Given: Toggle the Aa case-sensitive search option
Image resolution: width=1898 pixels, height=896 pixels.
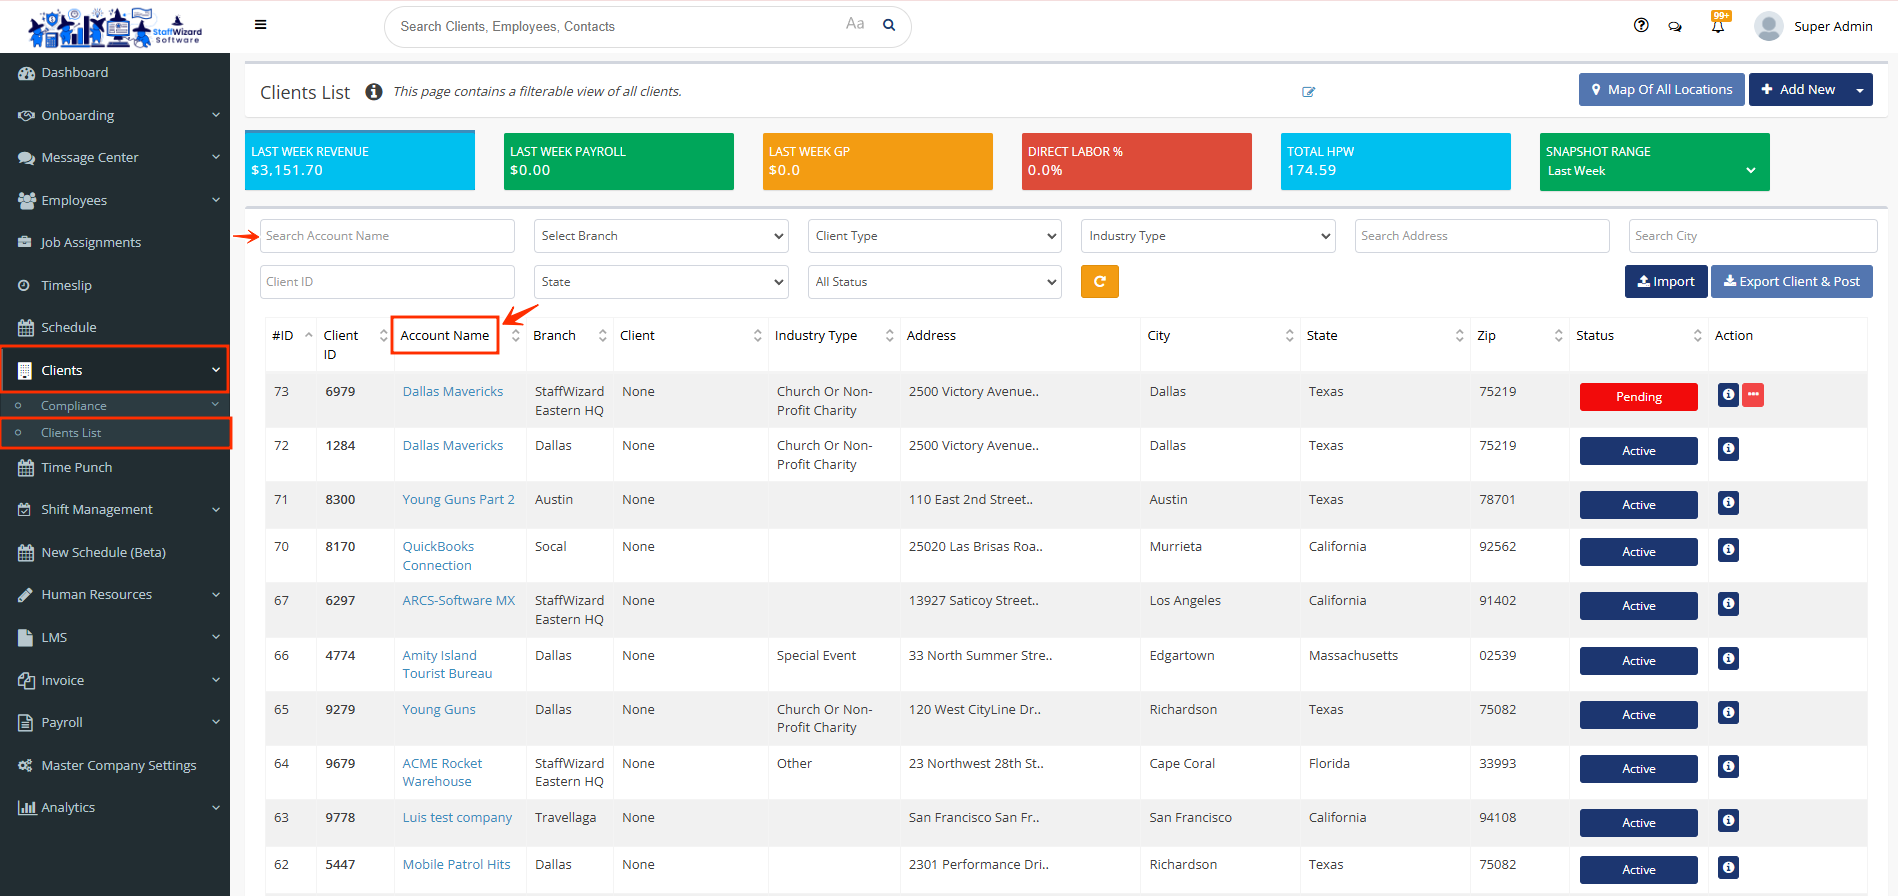Looking at the screenshot, I should point(855,24).
